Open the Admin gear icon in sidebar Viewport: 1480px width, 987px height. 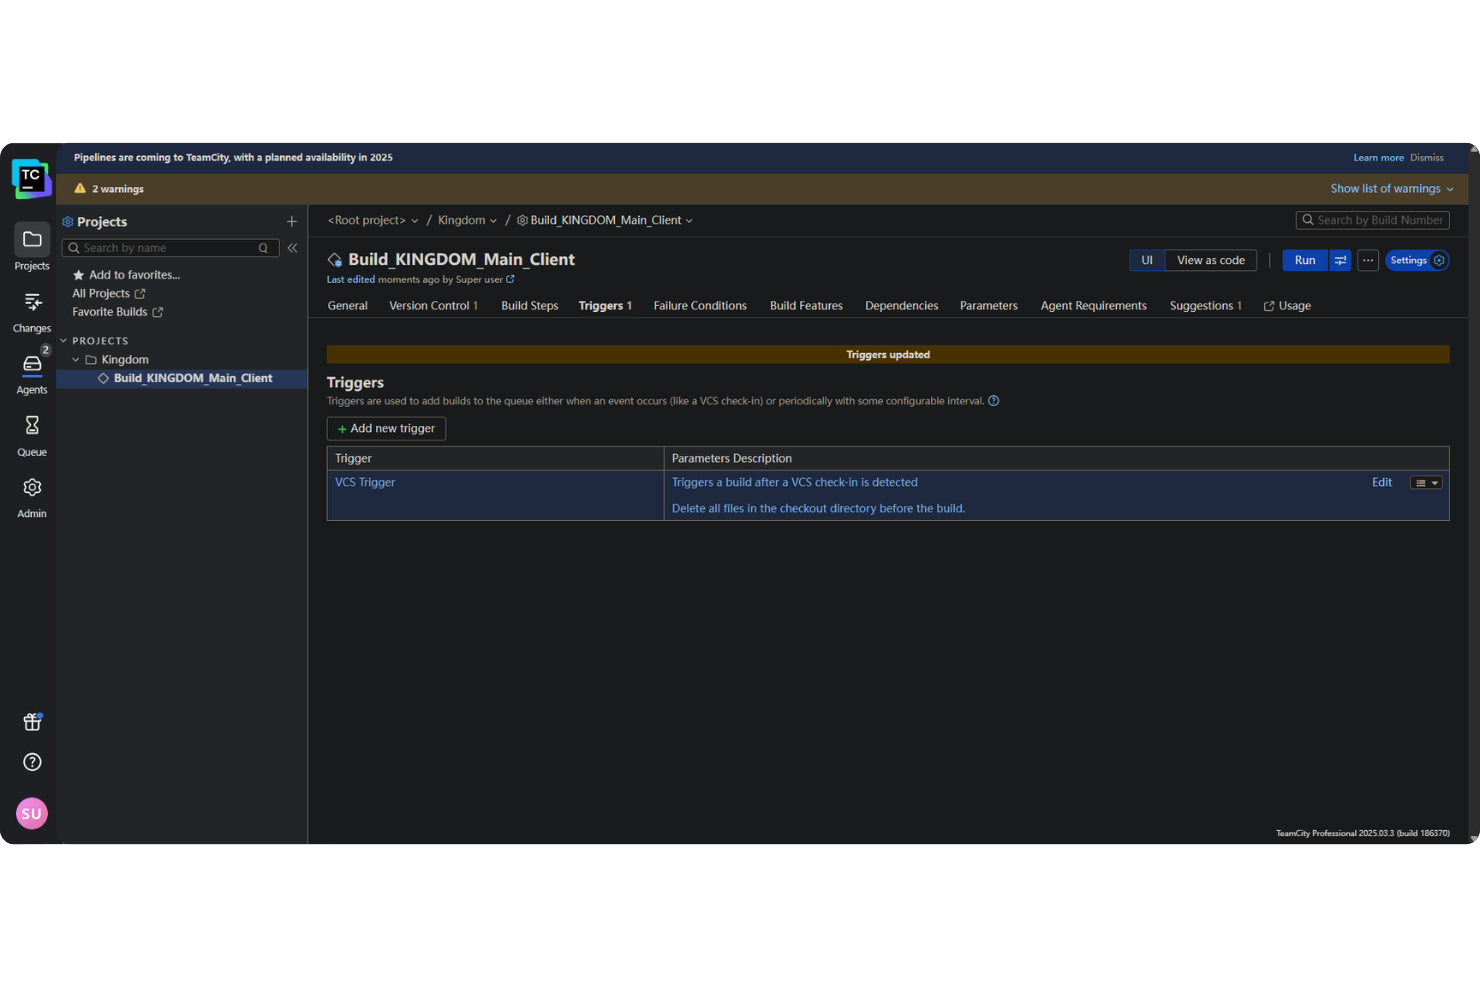point(31,489)
